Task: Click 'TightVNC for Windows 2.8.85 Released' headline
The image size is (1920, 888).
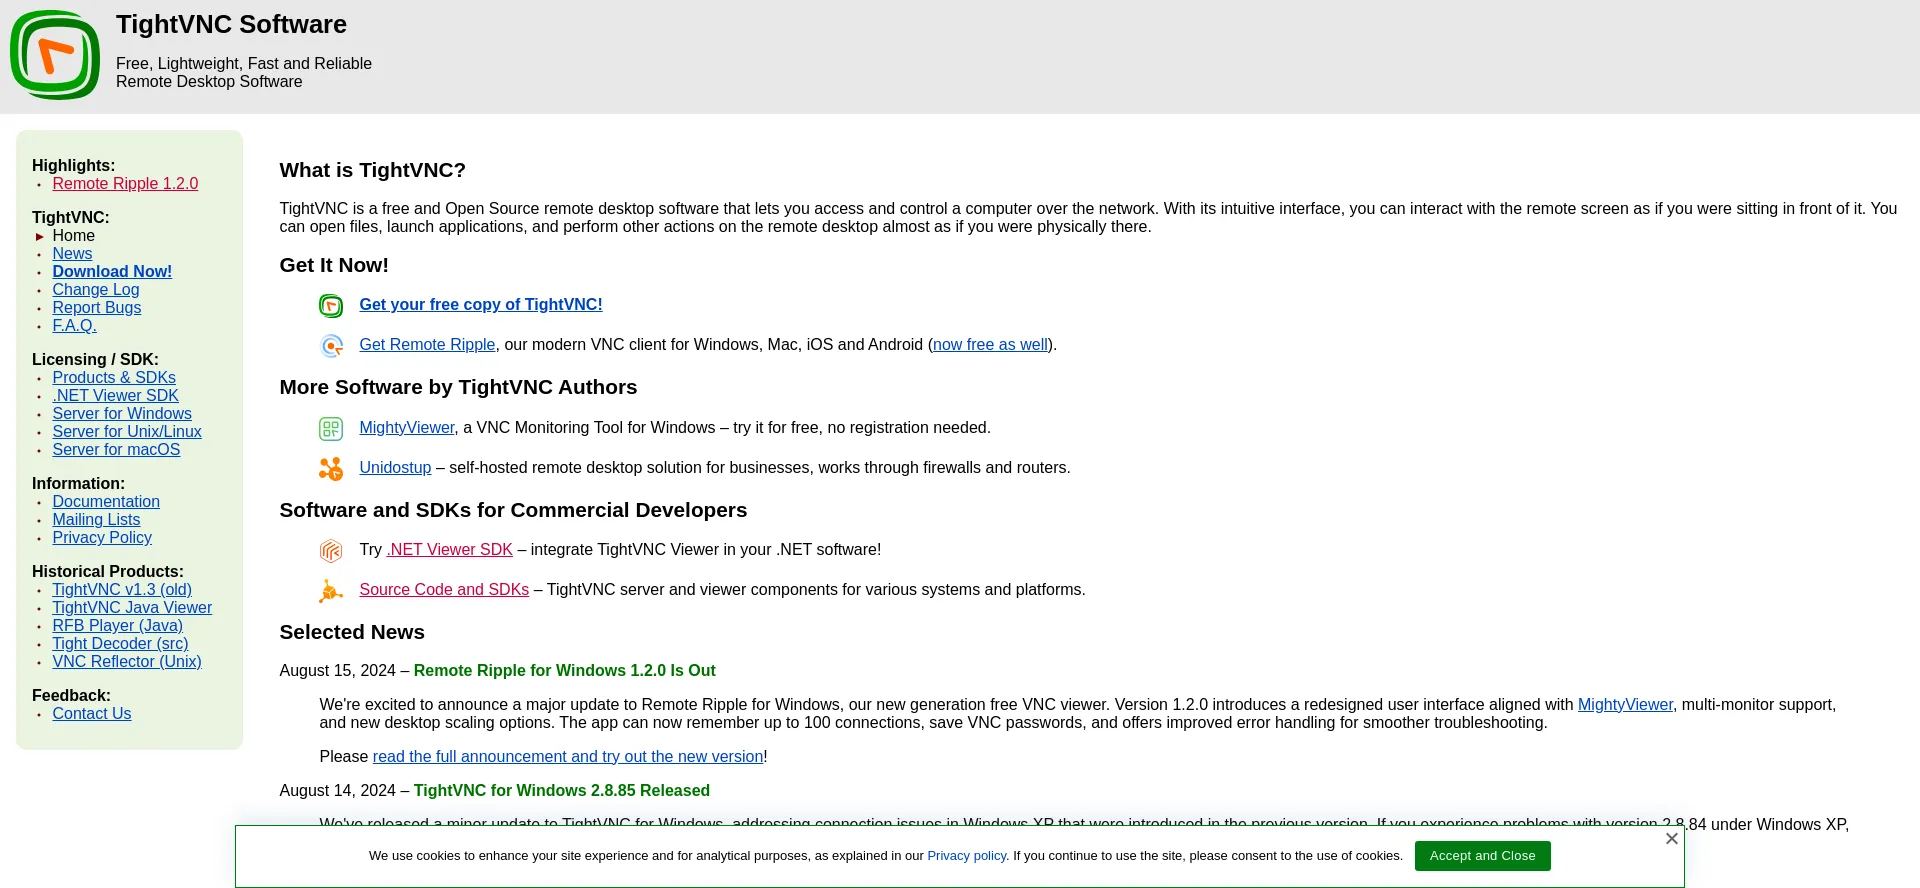Action: click(x=562, y=791)
